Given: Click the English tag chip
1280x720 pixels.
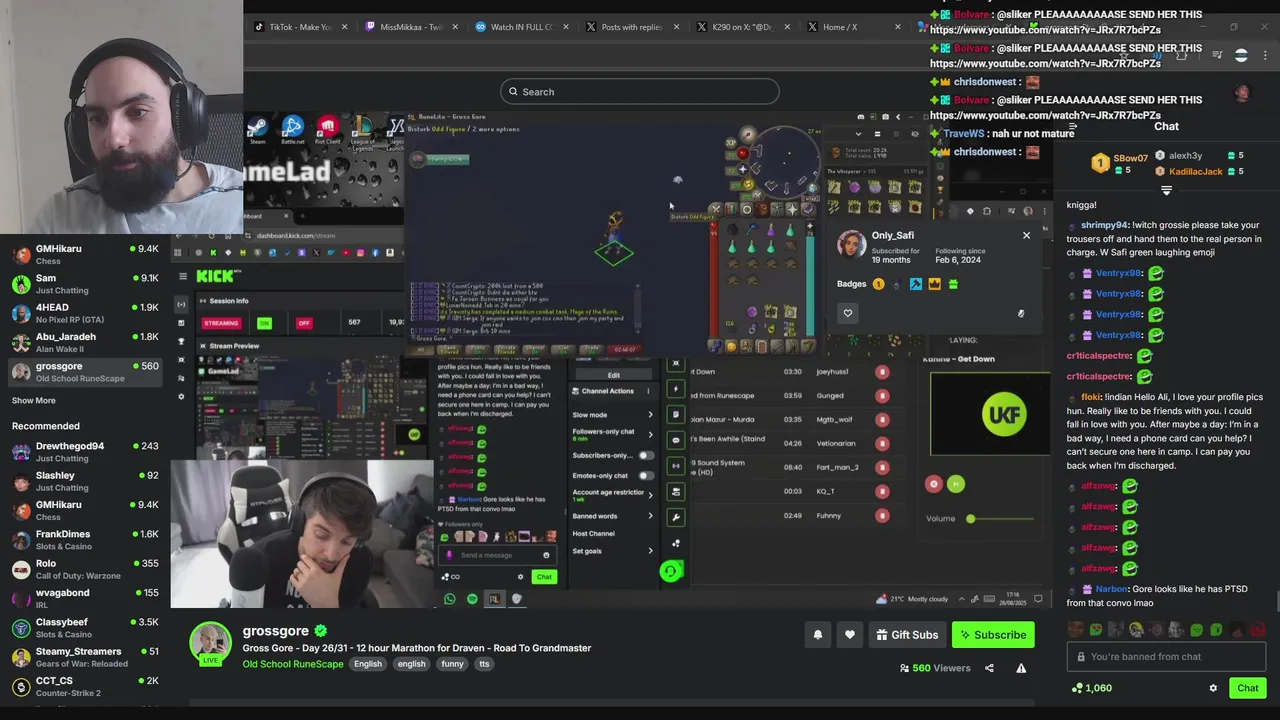Looking at the screenshot, I should coord(368,664).
